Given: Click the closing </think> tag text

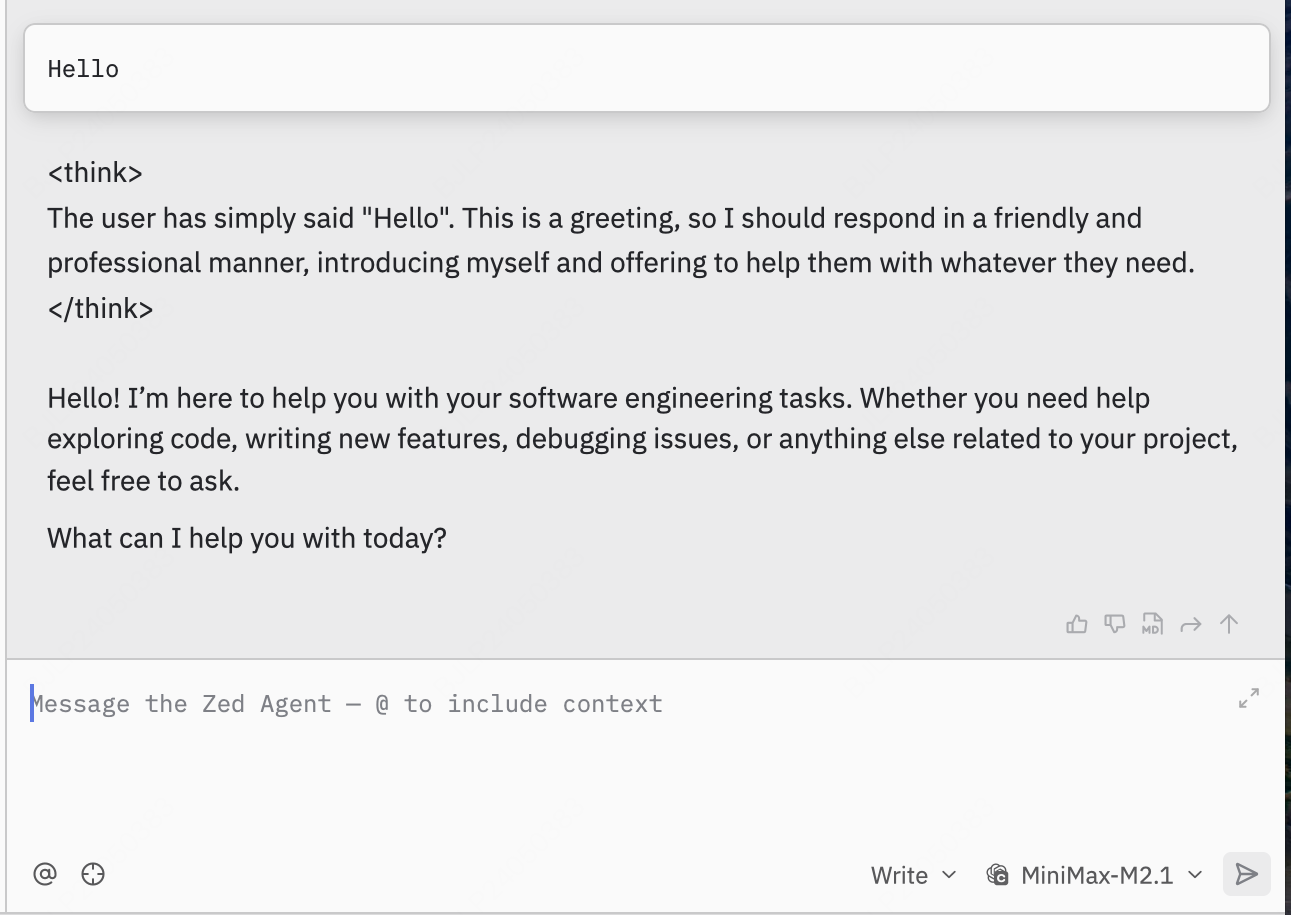Looking at the screenshot, I should pos(100,308).
